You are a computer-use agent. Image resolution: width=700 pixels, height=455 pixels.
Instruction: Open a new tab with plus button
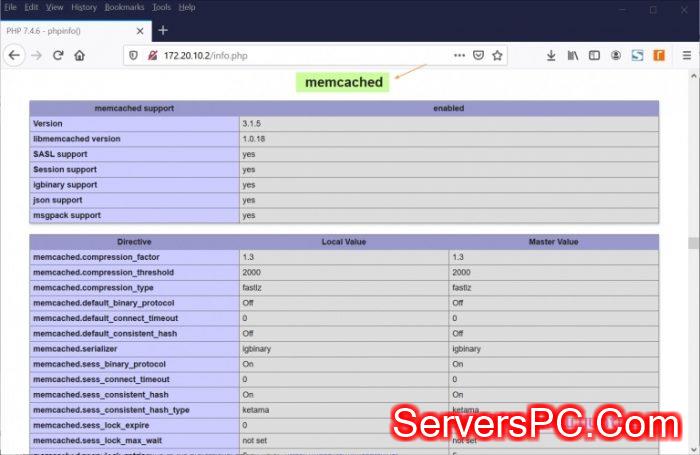(x=163, y=30)
